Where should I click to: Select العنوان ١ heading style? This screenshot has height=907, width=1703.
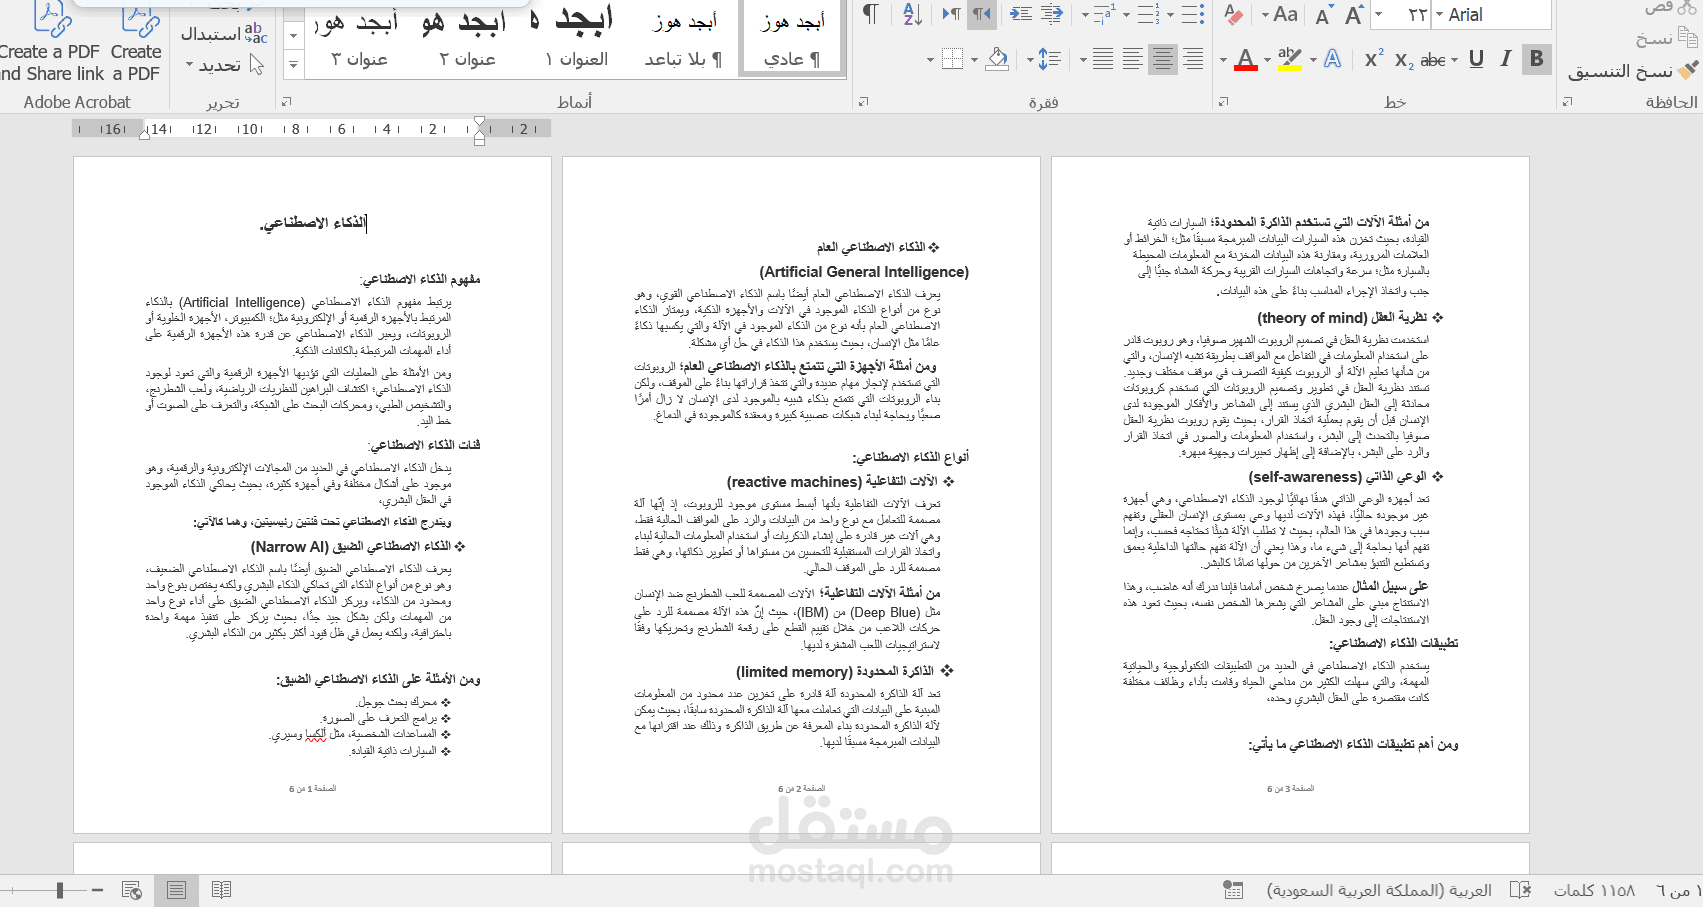click(577, 37)
